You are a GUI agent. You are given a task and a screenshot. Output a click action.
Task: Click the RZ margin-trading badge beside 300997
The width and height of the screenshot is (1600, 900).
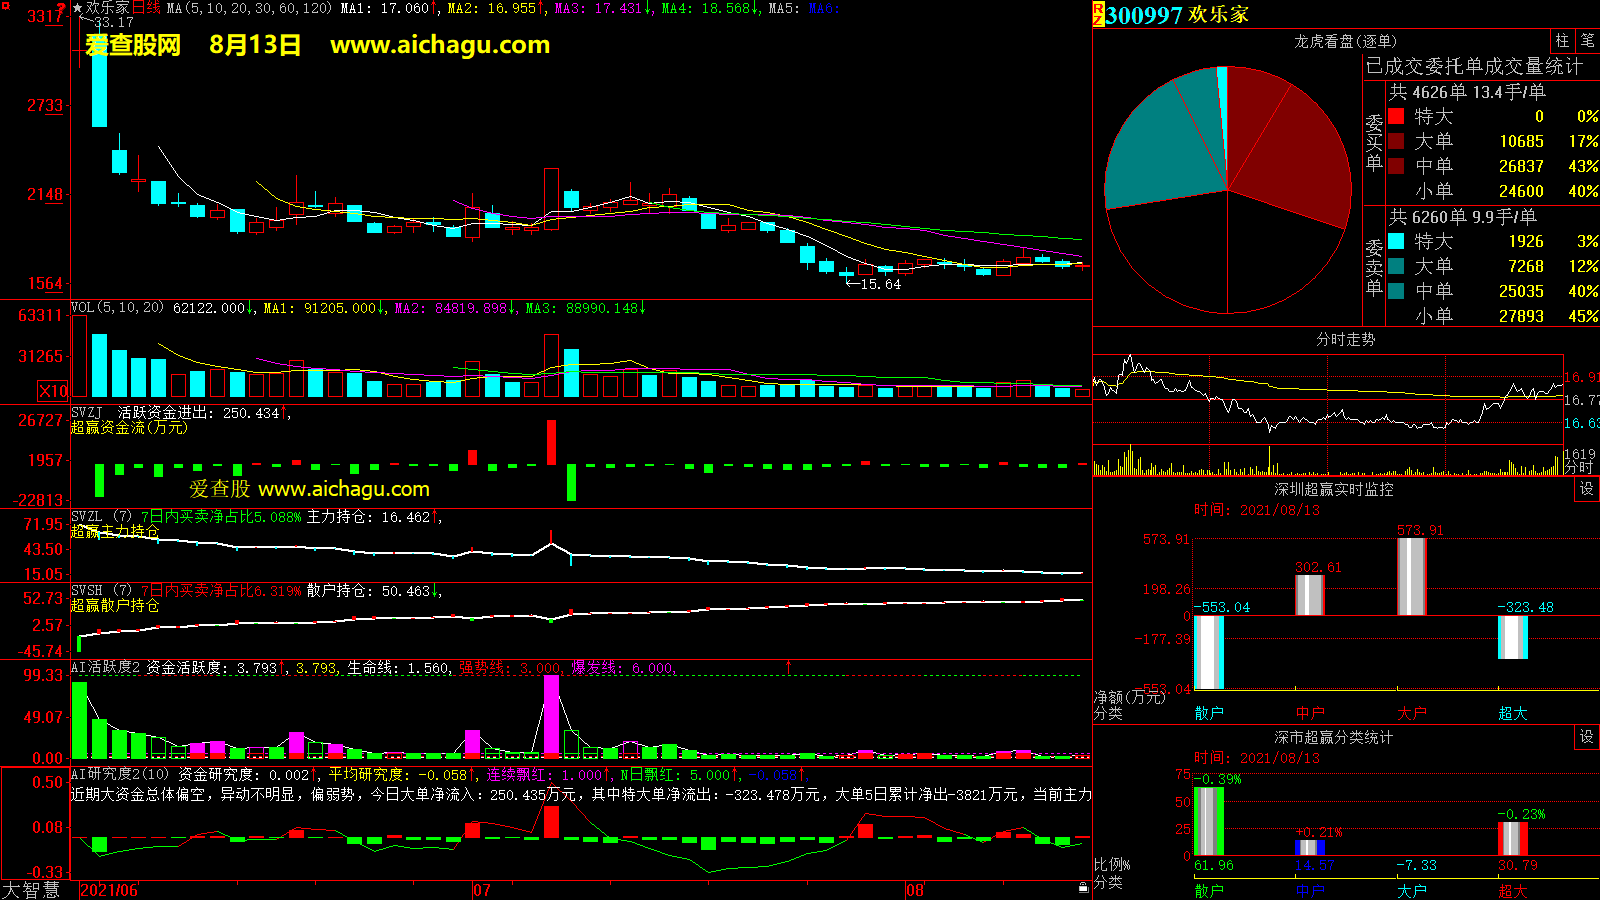[1098, 14]
